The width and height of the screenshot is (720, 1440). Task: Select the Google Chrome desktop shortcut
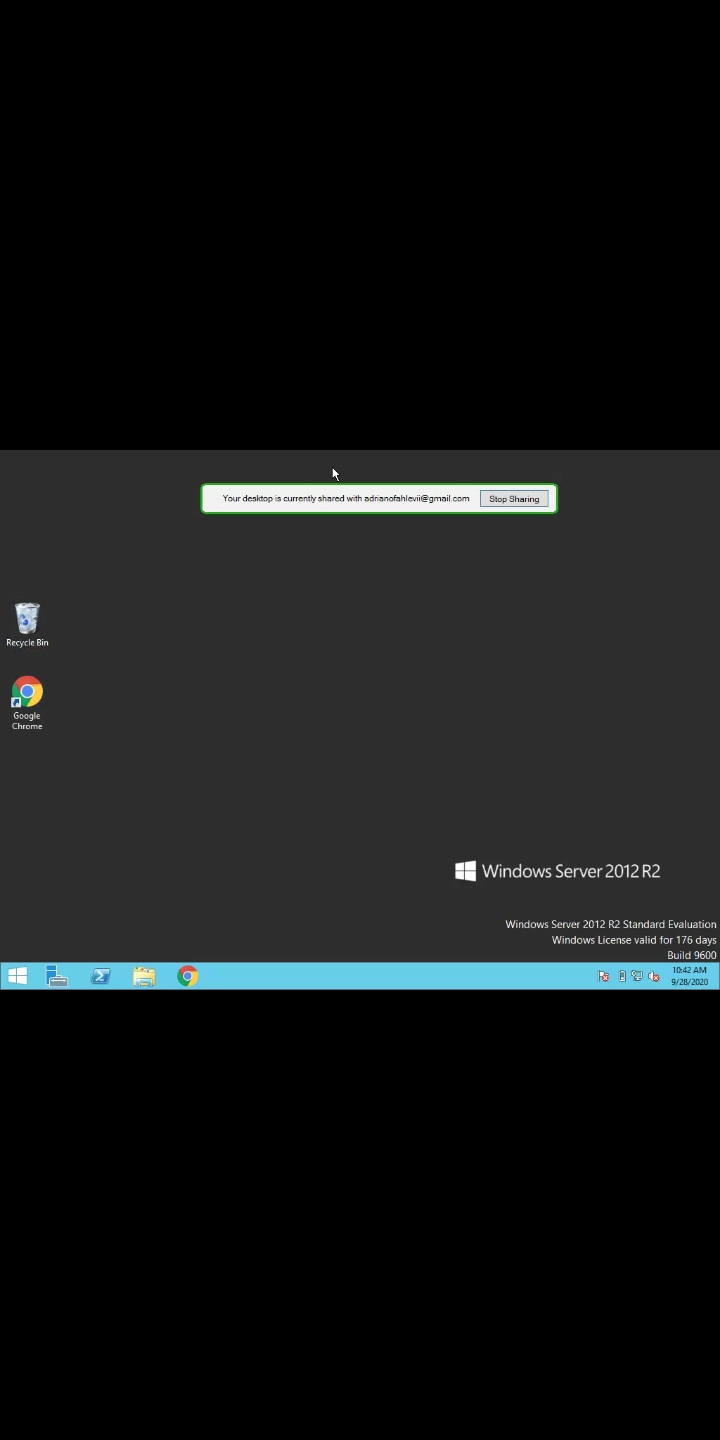(27, 704)
